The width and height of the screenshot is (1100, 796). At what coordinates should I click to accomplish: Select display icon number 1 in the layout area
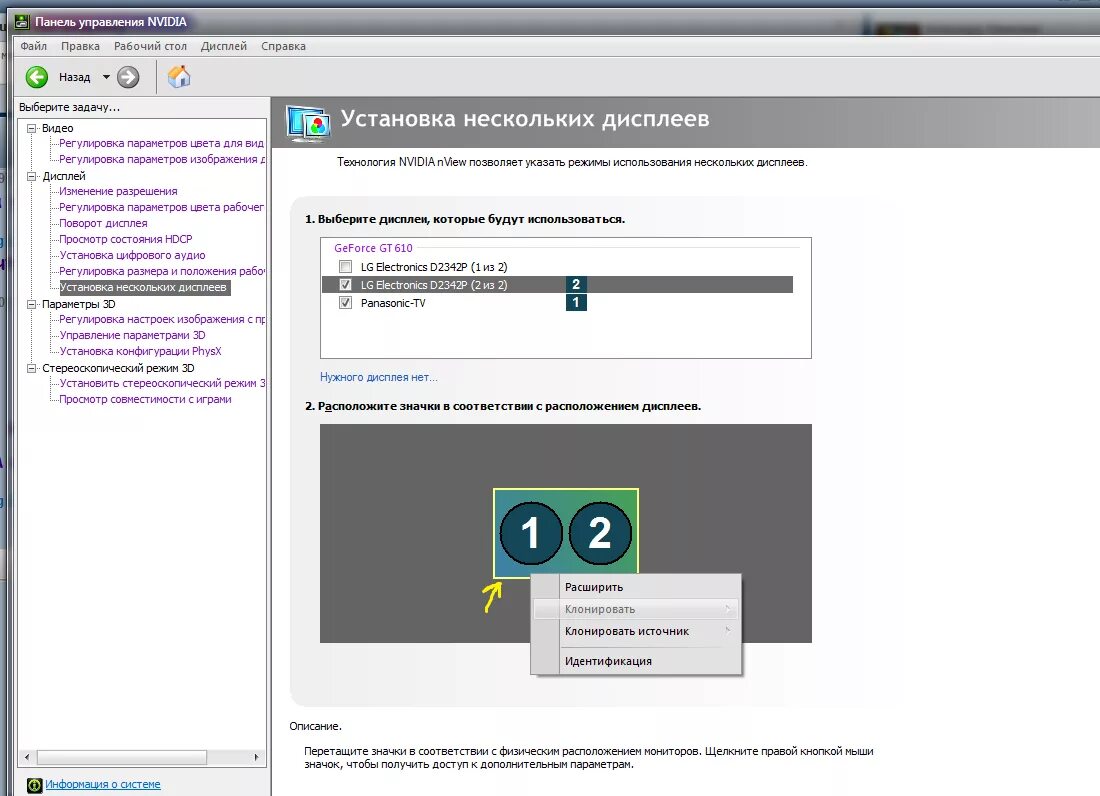point(531,533)
